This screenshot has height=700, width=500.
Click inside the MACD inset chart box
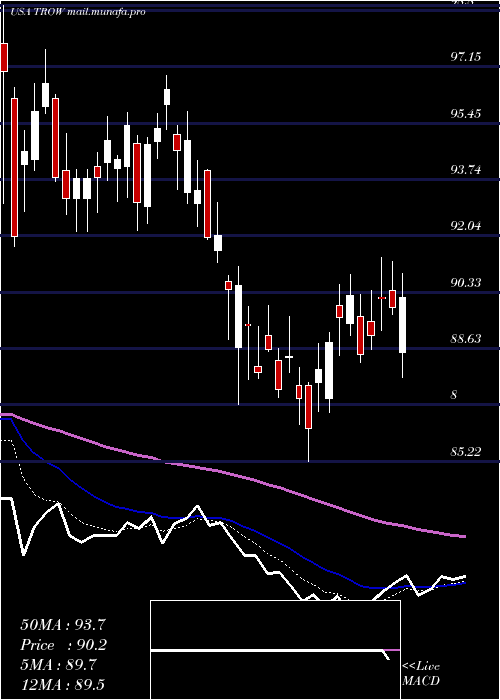275,650
